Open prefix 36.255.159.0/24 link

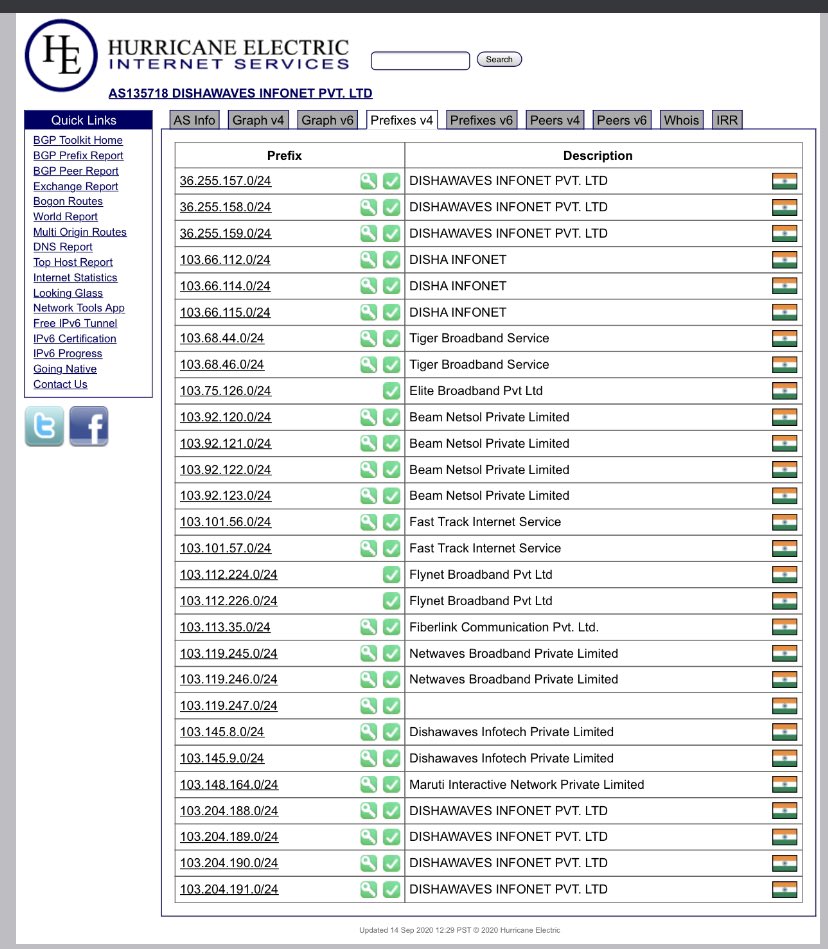pyautogui.click(x=225, y=234)
